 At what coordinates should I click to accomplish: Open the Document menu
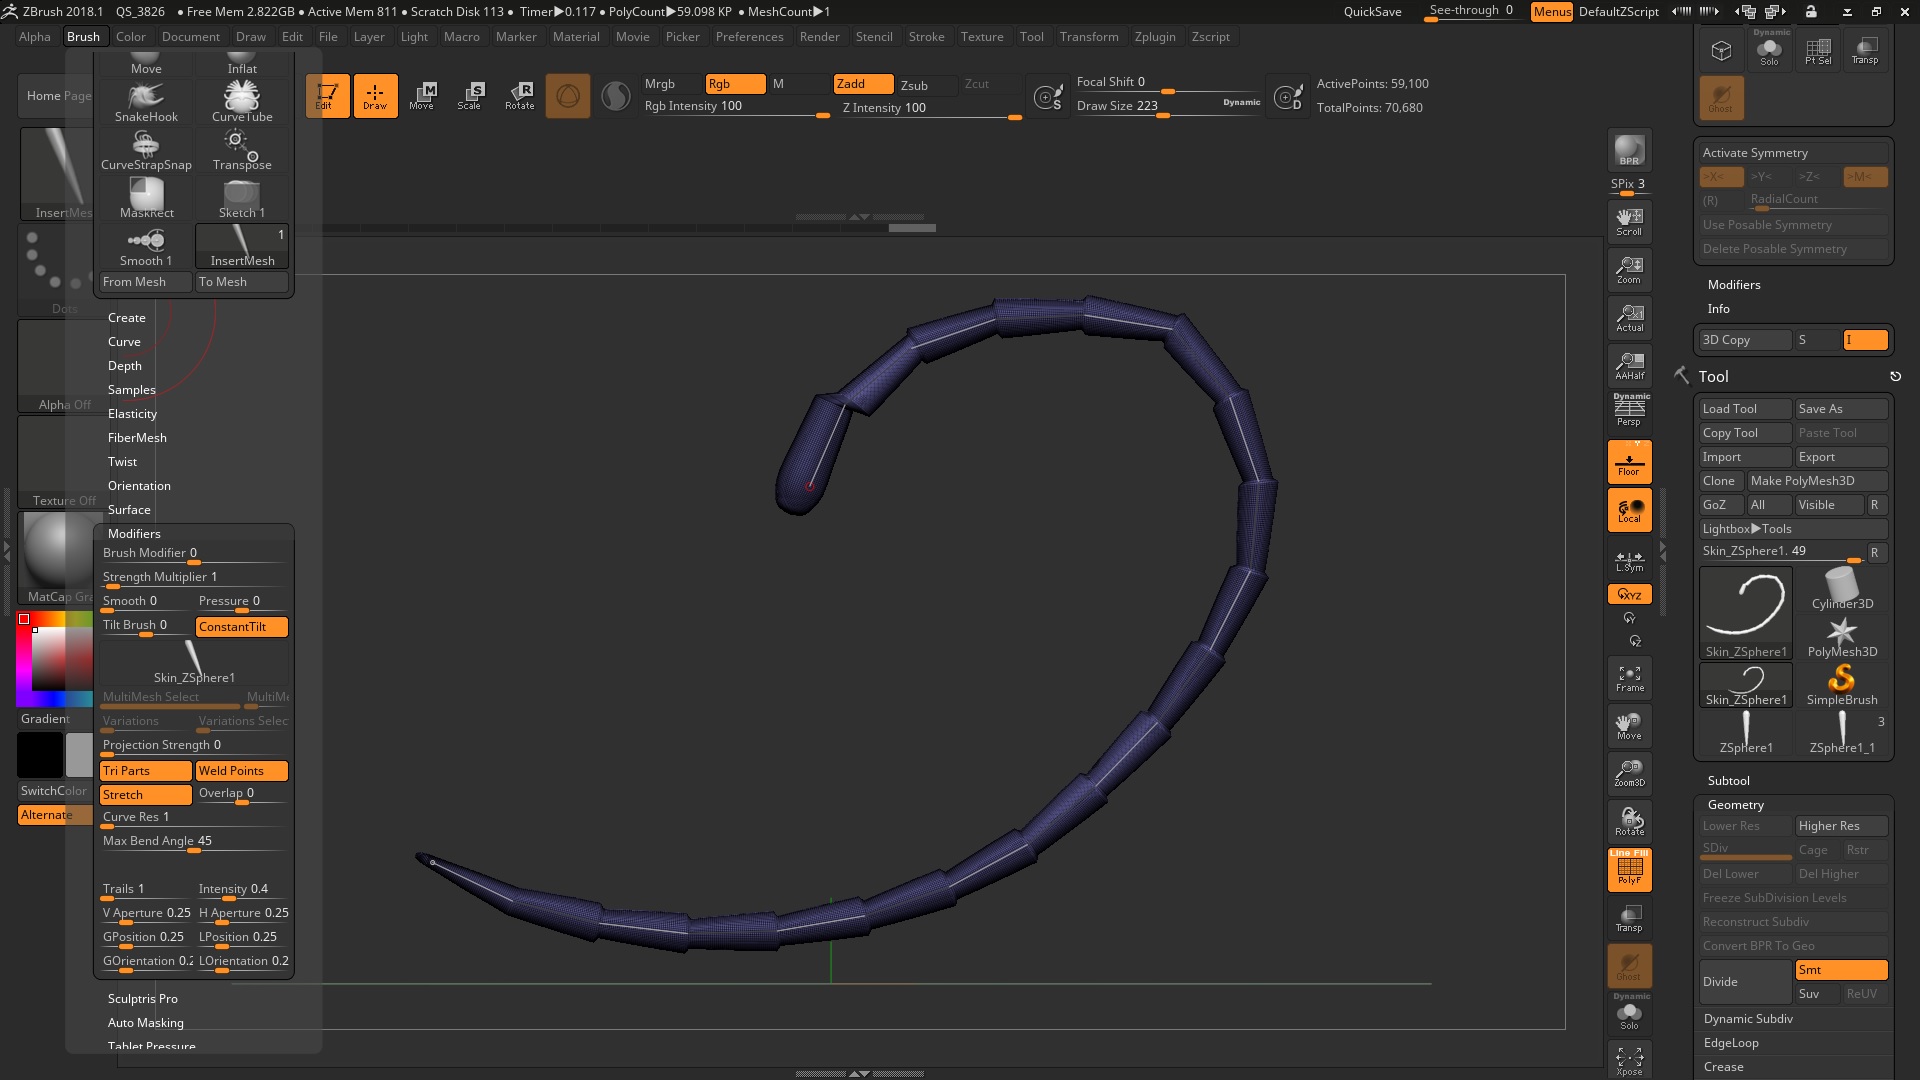[x=190, y=37]
